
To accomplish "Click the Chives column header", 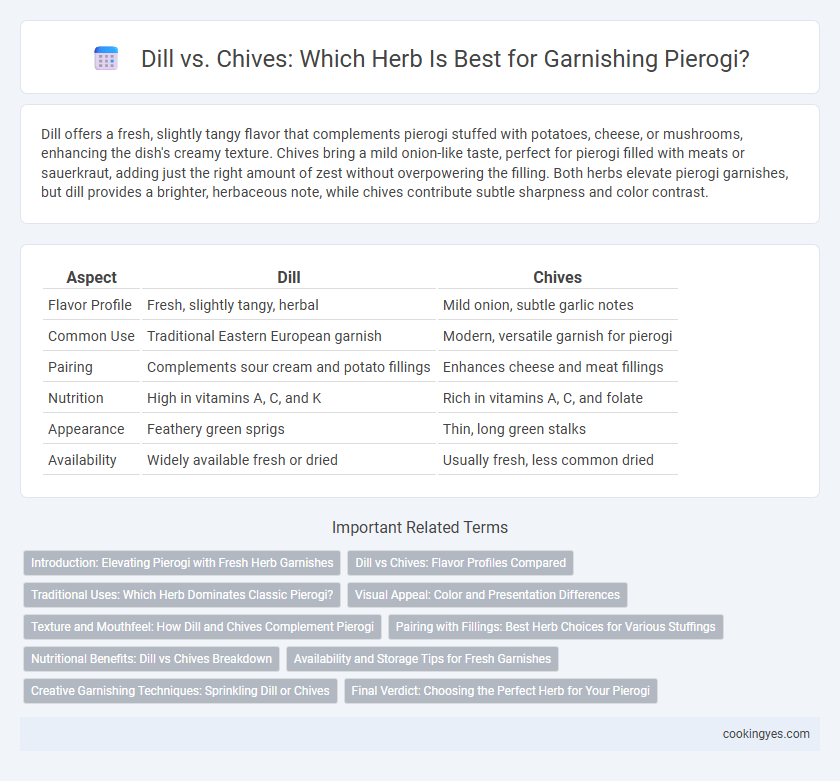I will click(x=558, y=277).
